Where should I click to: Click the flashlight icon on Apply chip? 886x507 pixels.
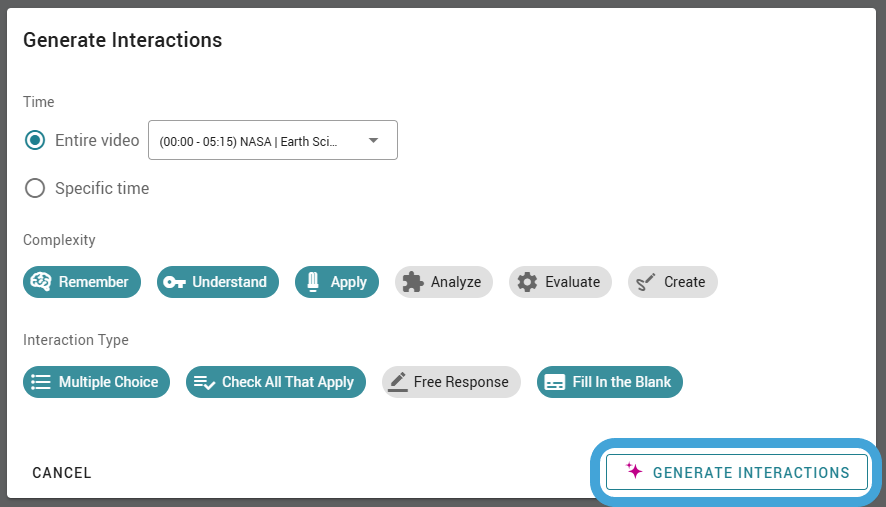coord(313,281)
